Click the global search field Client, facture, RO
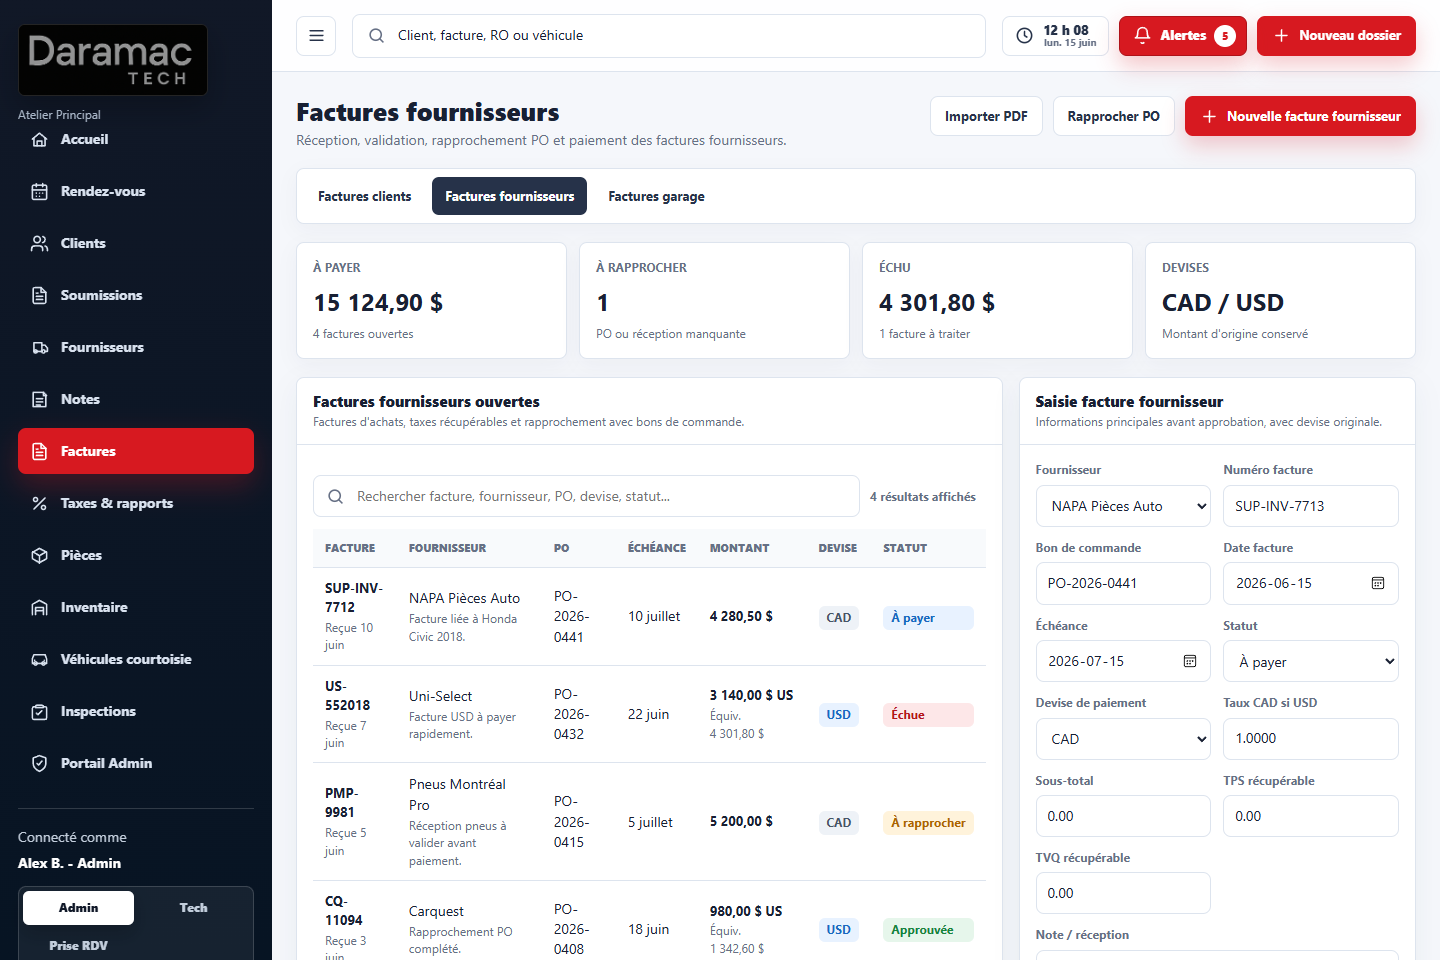Screen dimensions: 1440x960 pos(669,36)
